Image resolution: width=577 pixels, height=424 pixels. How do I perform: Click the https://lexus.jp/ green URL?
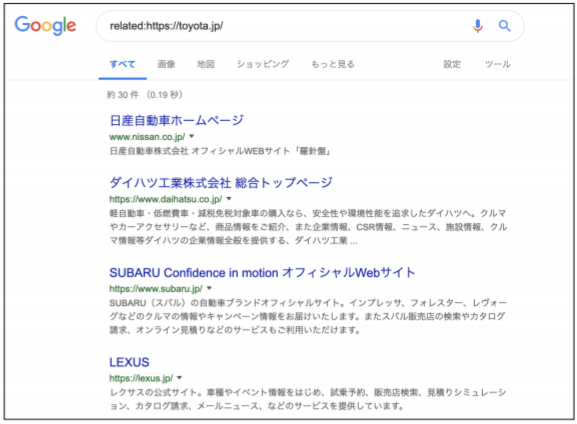coord(141,378)
